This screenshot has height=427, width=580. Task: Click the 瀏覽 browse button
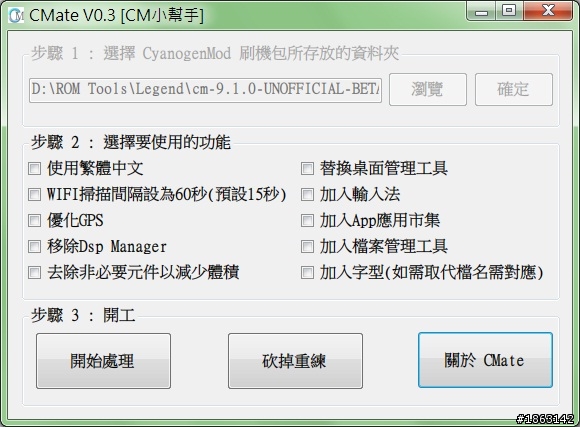428,90
